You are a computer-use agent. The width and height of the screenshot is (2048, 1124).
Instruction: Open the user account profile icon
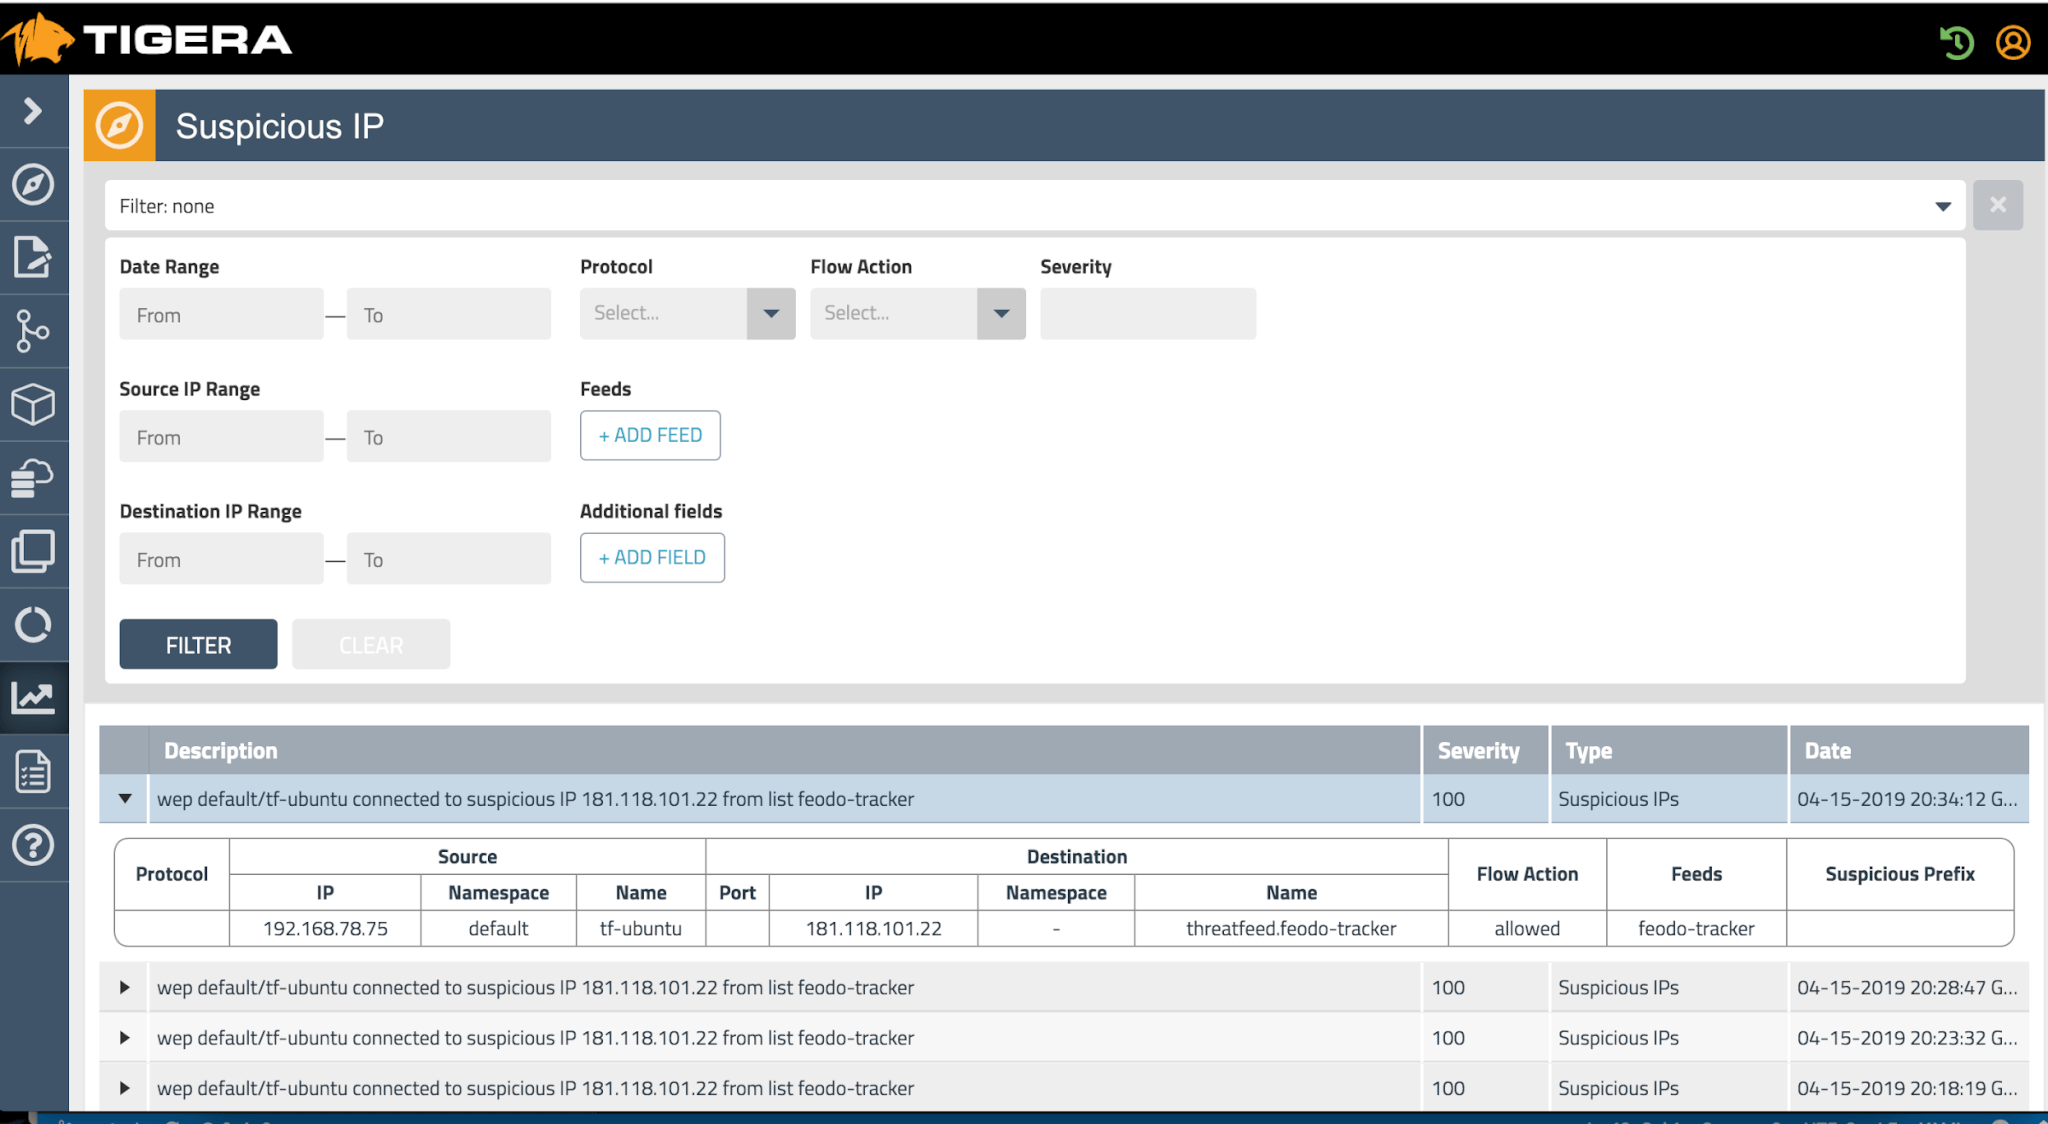pos(2013,42)
